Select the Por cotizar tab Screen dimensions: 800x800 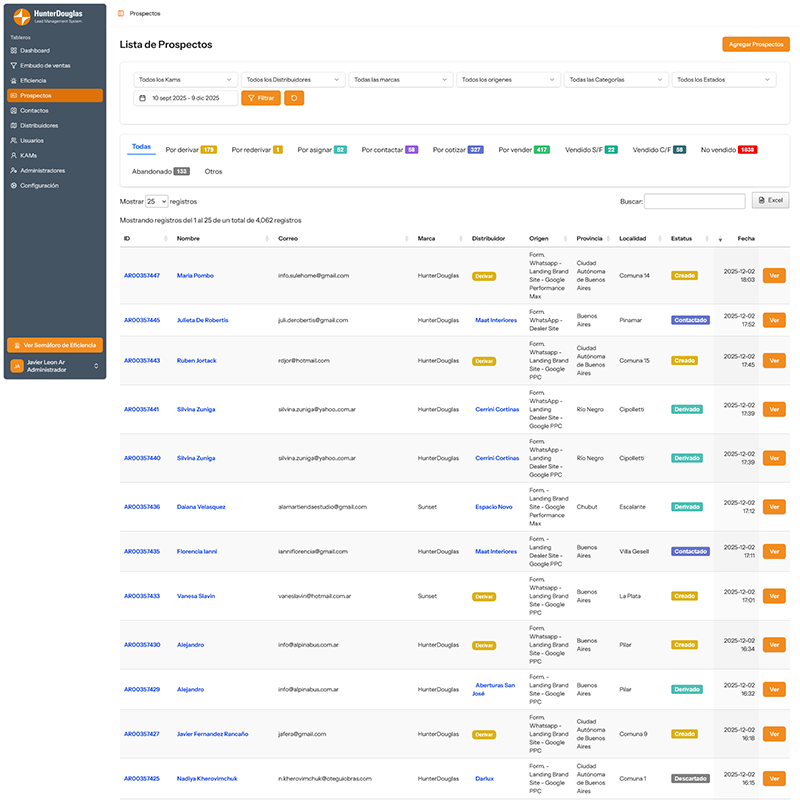tap(457, 149)
